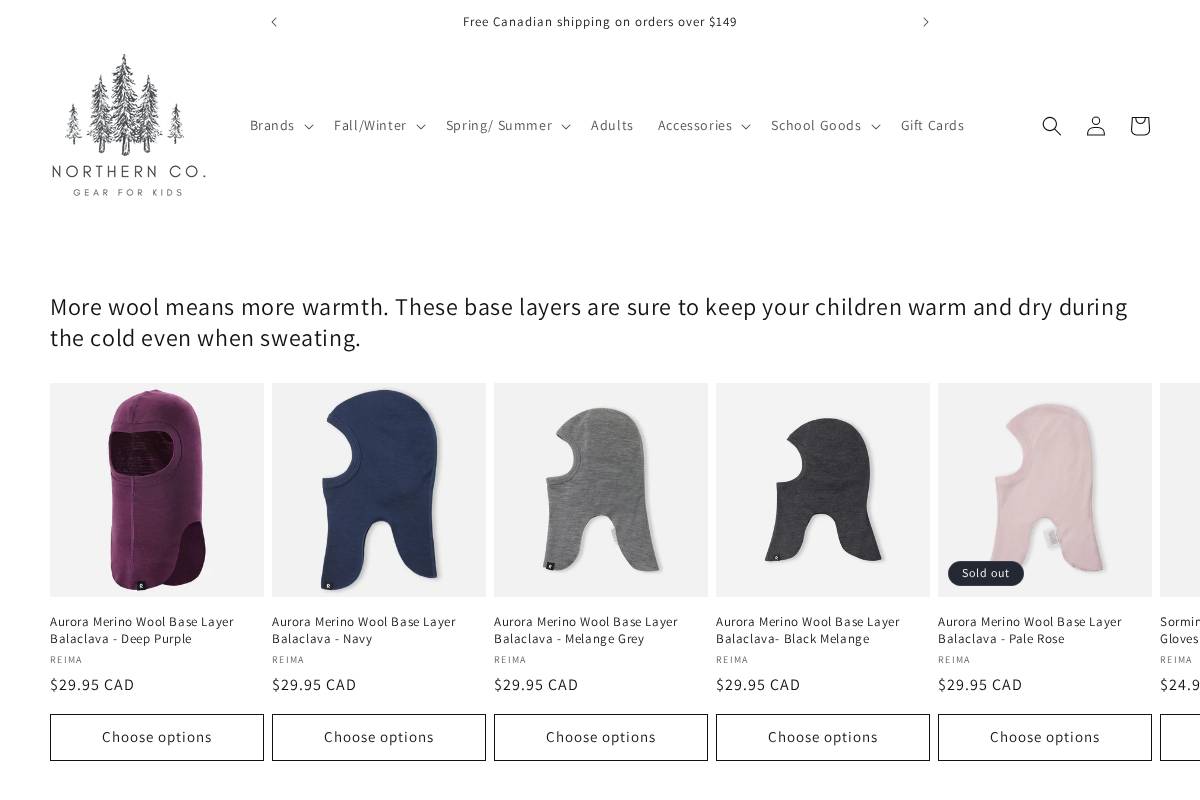
Task: Open the Fall/Winter menu
Action: click(x=379, y=125)
